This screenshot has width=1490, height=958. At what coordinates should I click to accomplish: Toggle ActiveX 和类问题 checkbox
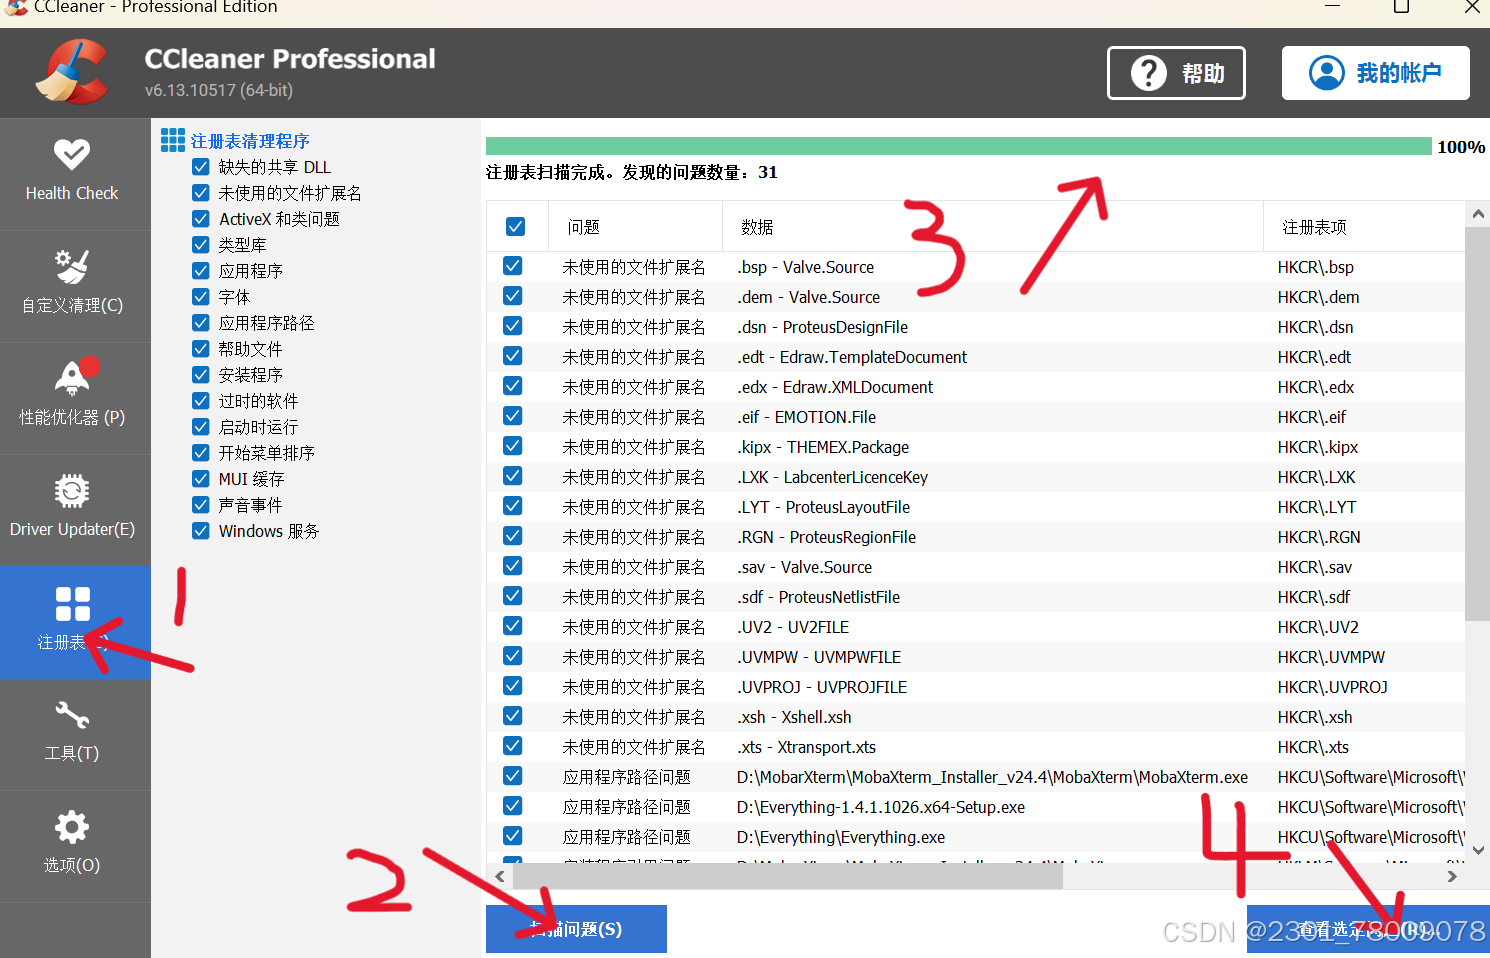201,219
